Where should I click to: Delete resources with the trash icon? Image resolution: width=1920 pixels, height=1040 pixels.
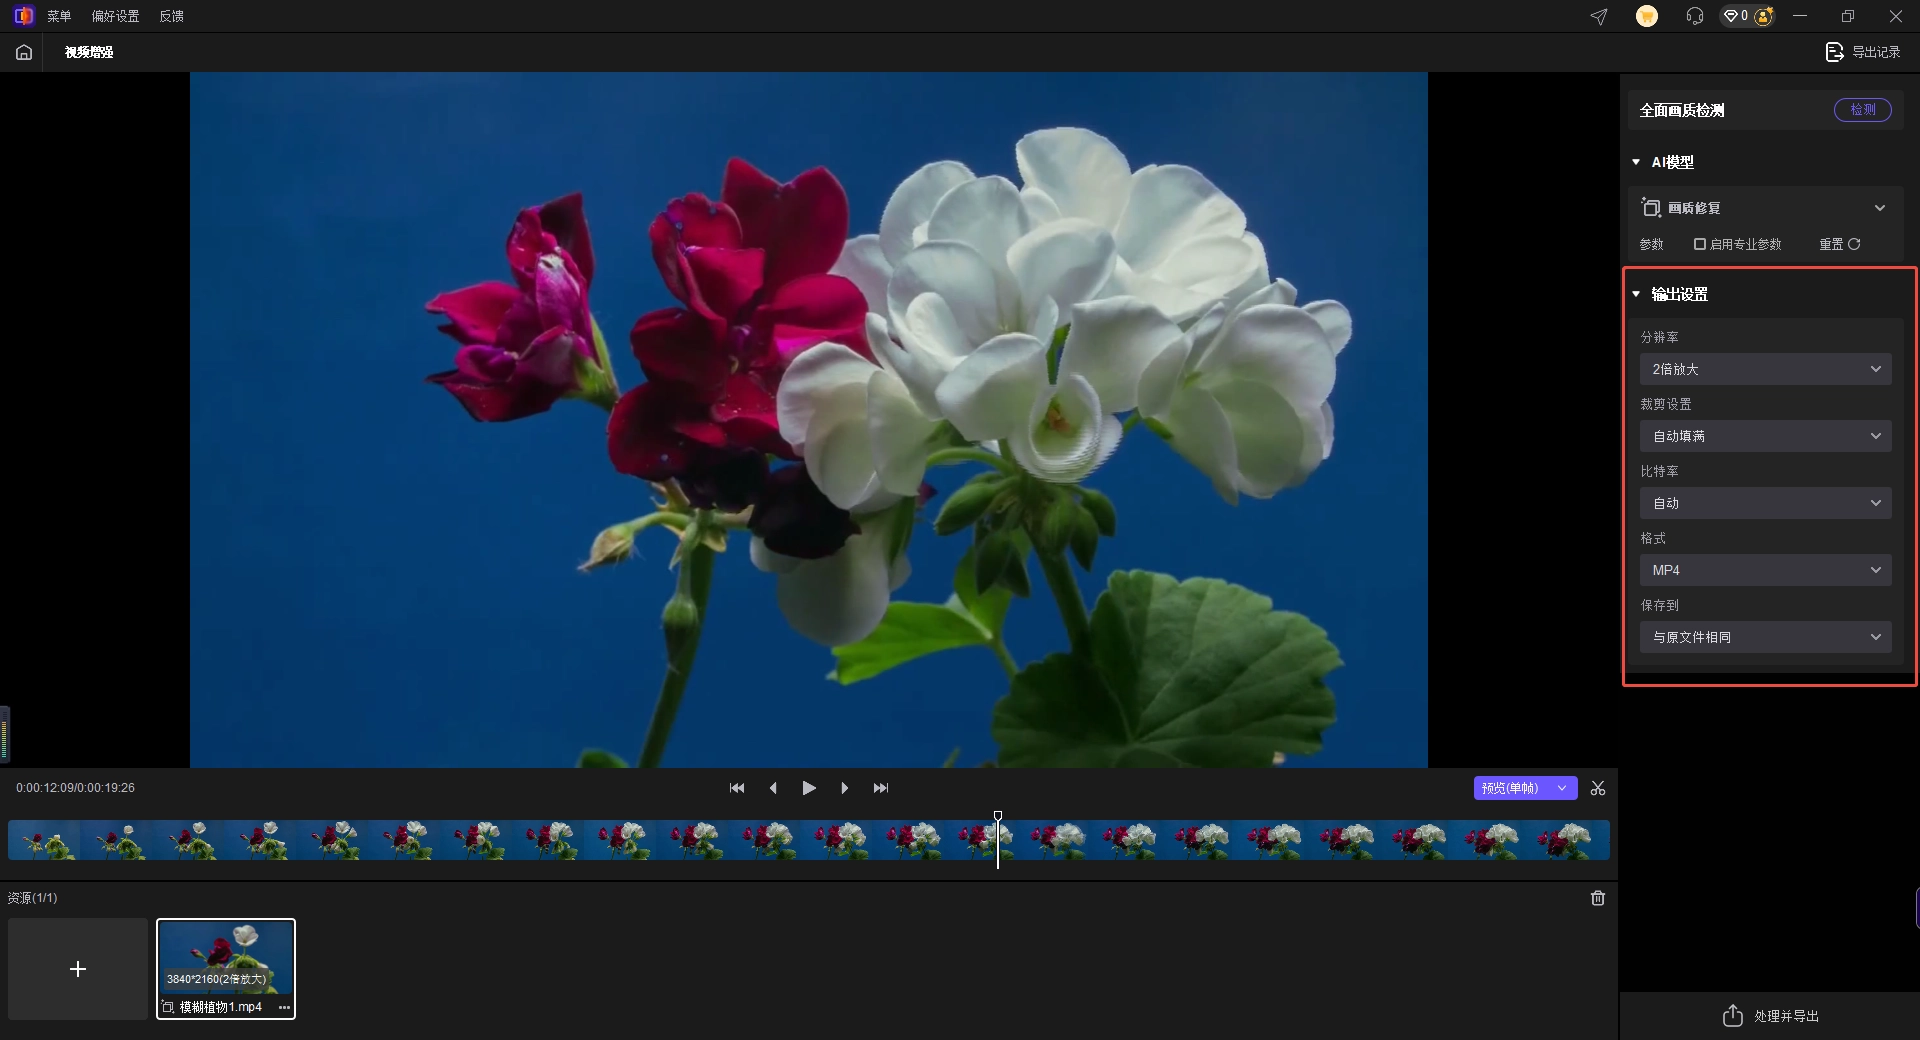(x=1598, y=898)
